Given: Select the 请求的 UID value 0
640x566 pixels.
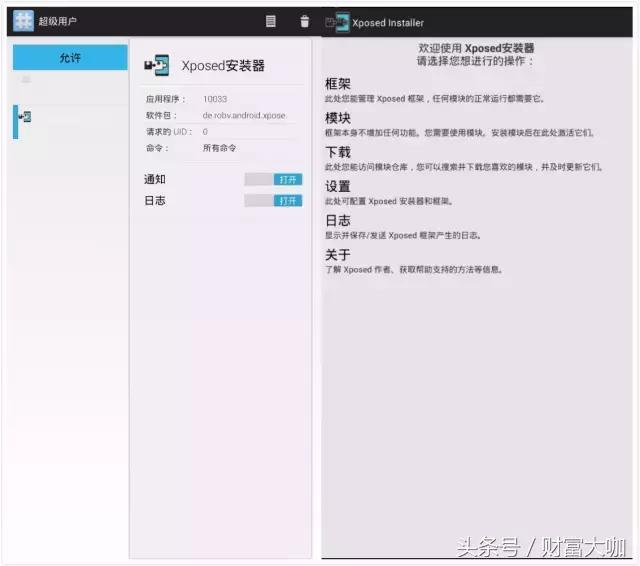Looking at the screenshot, I should [x=205, y=132].
